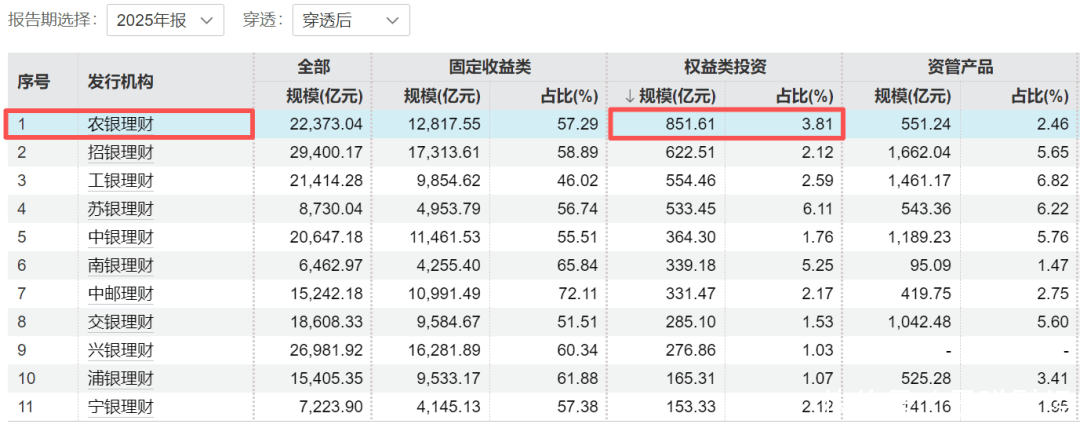Select the 851.61 equity scale cell

click(691, 125)
